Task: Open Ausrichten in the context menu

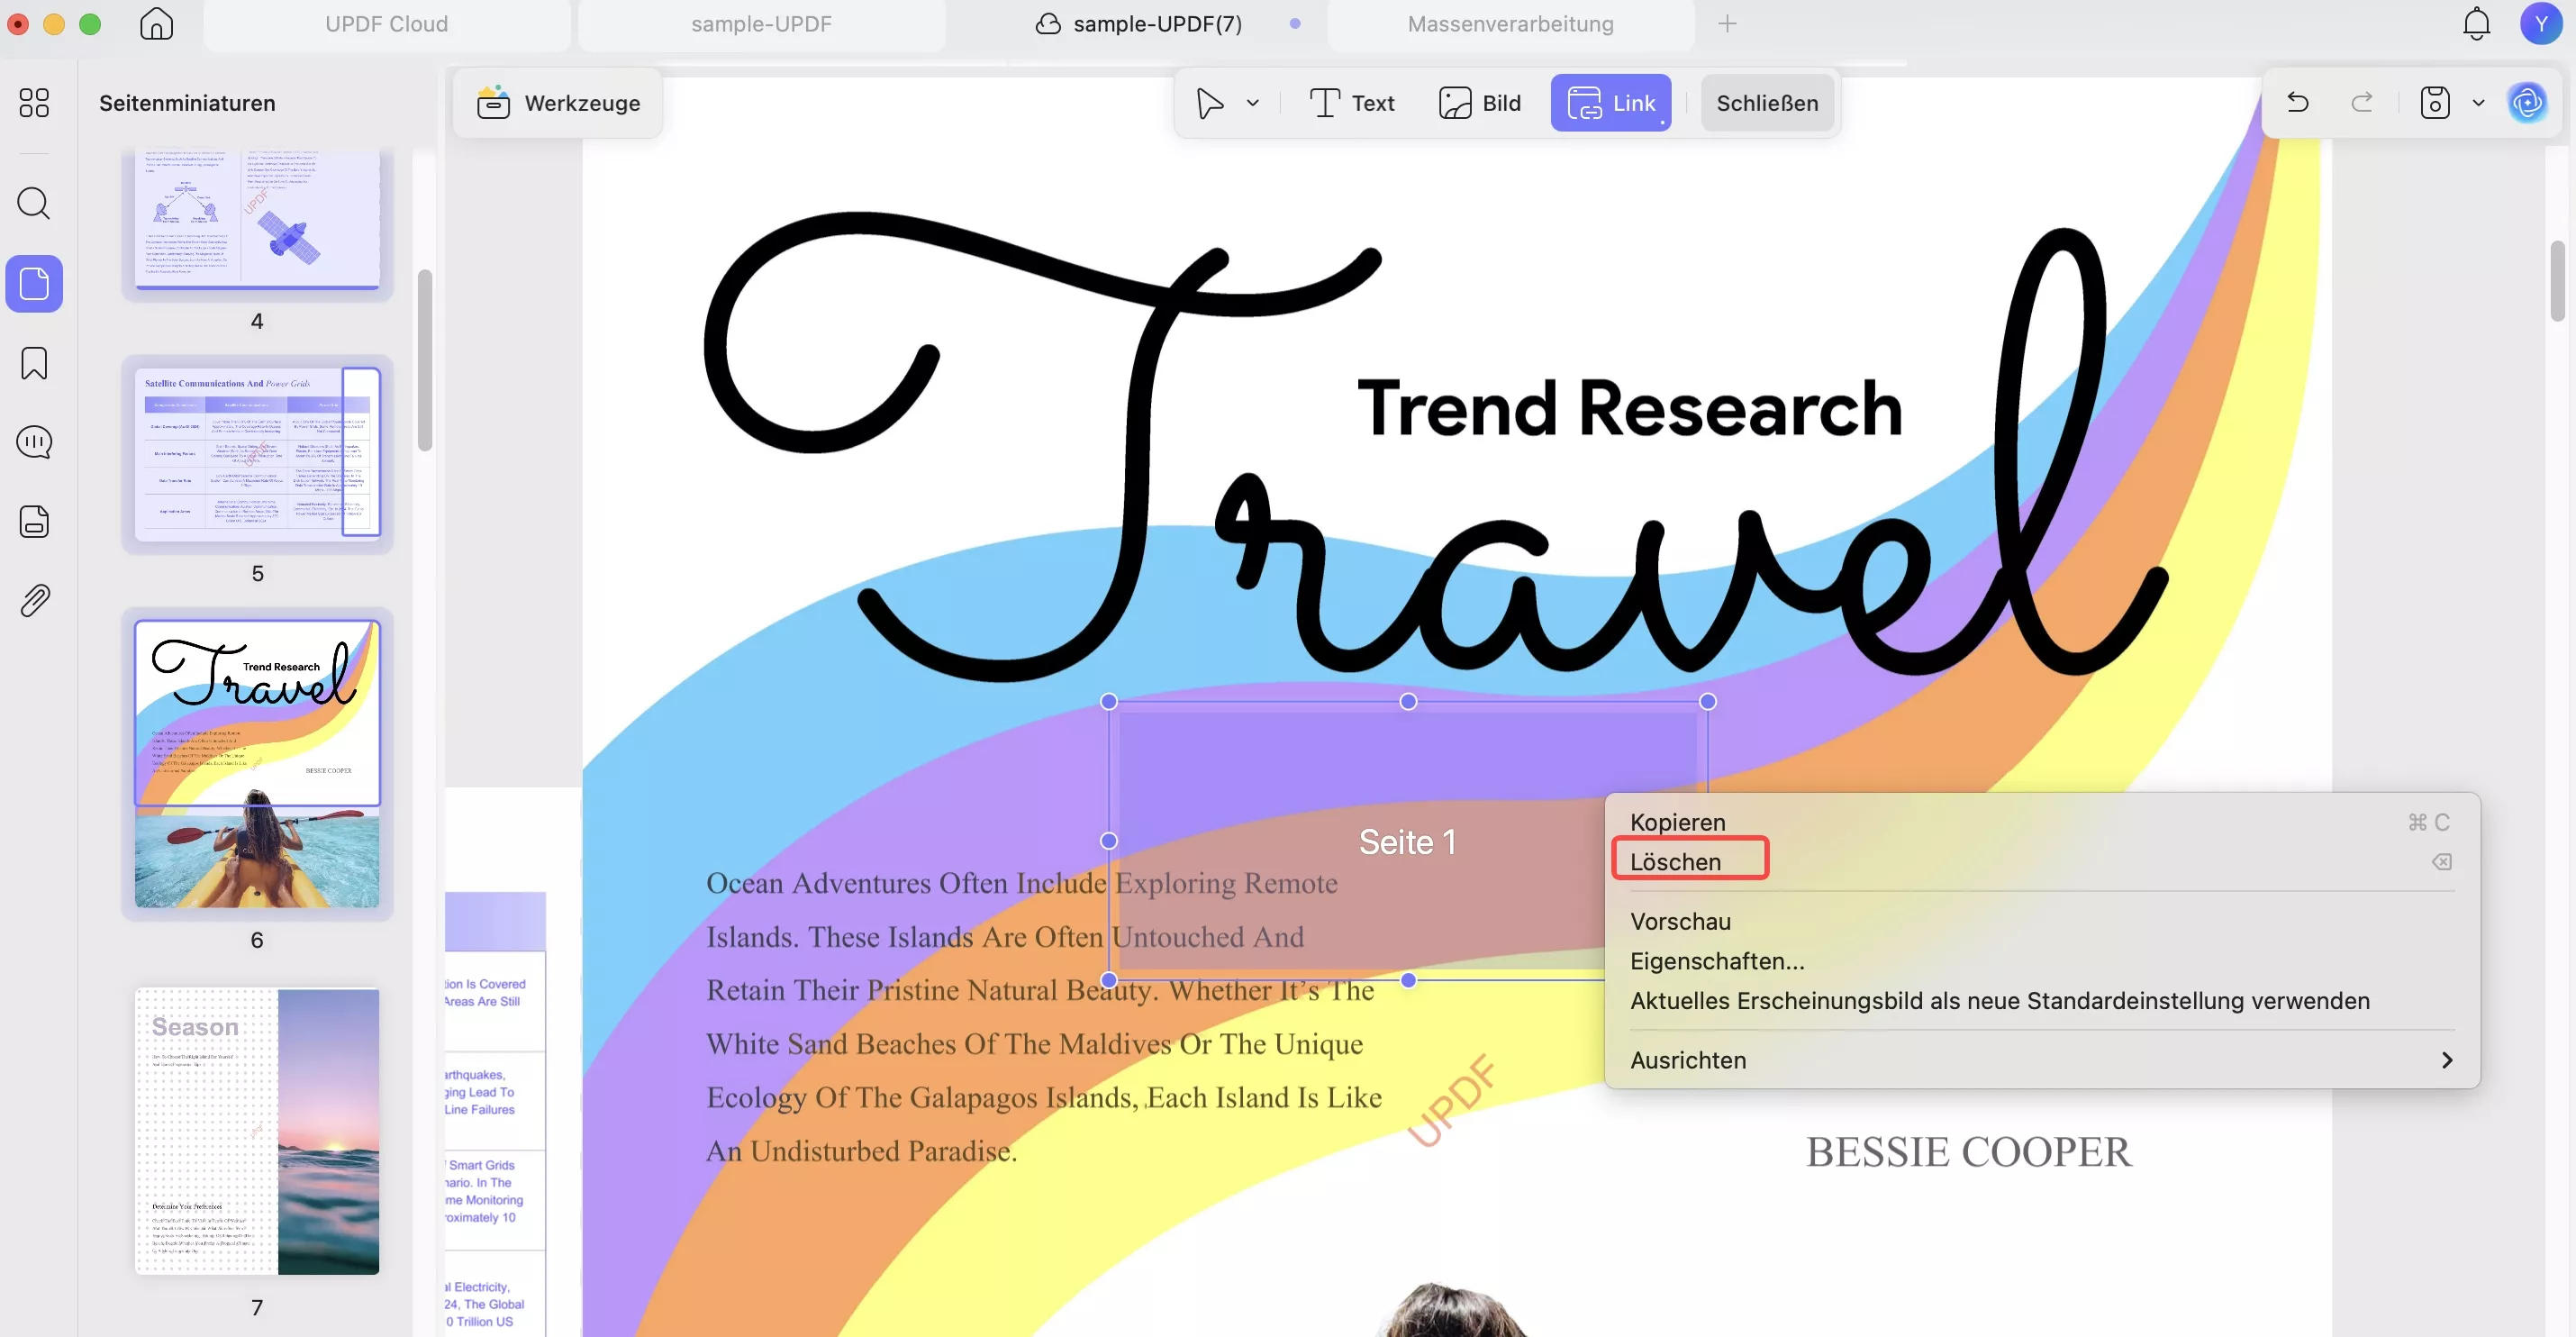Action: 2042,1060
